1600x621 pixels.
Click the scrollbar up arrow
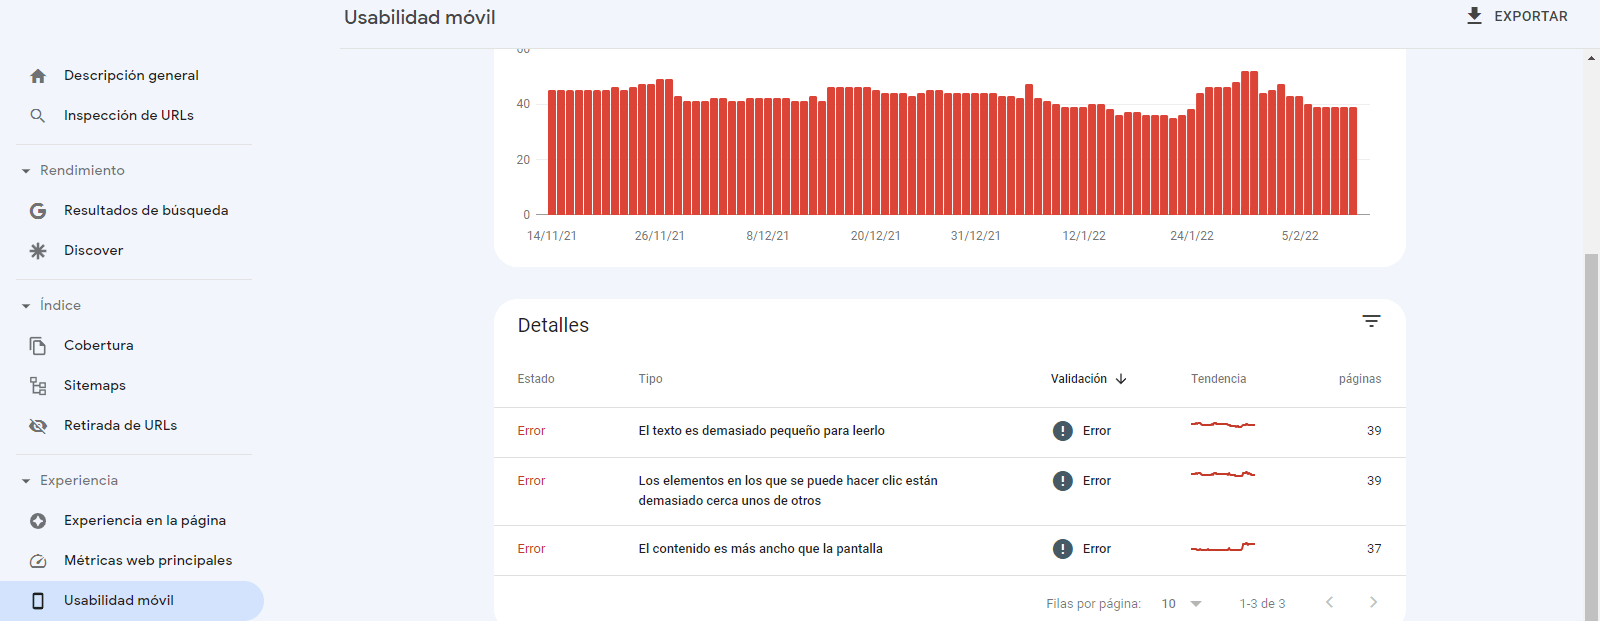(1591, 58)
